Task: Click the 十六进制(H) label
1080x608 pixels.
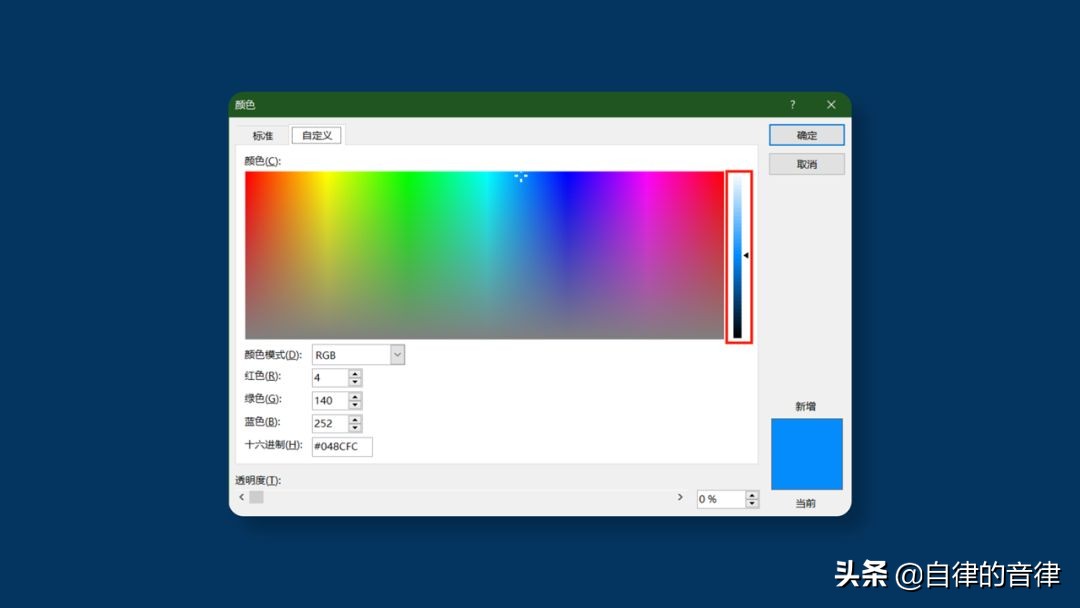Action: coord(273,445)
